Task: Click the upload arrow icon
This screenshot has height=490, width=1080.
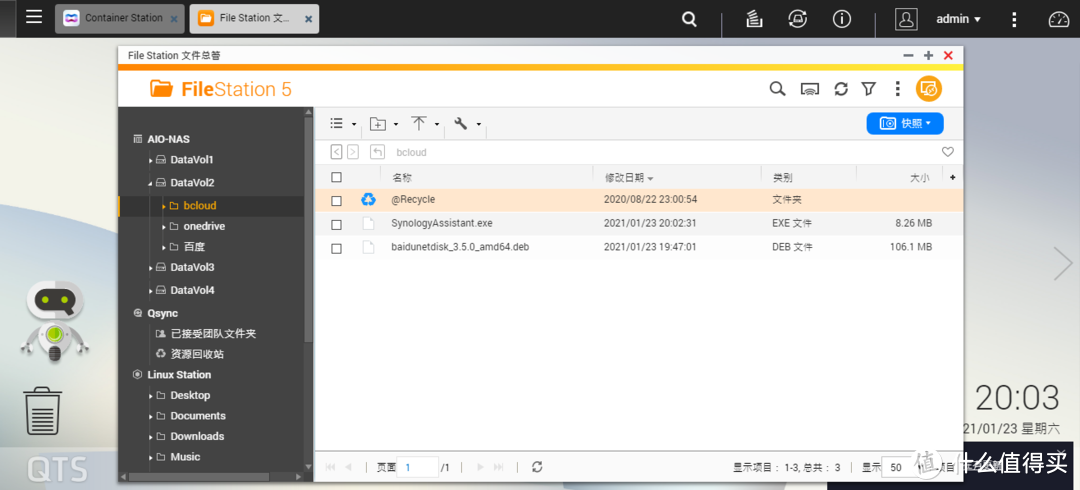Action: coord(419,123)
